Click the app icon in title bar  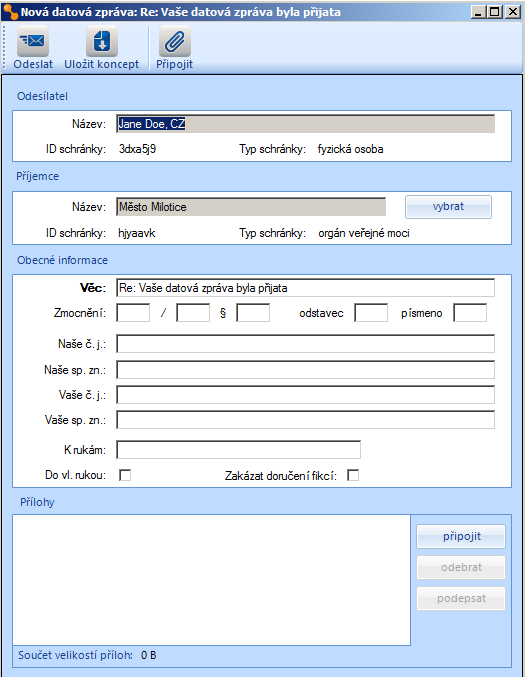click(10, 11)
